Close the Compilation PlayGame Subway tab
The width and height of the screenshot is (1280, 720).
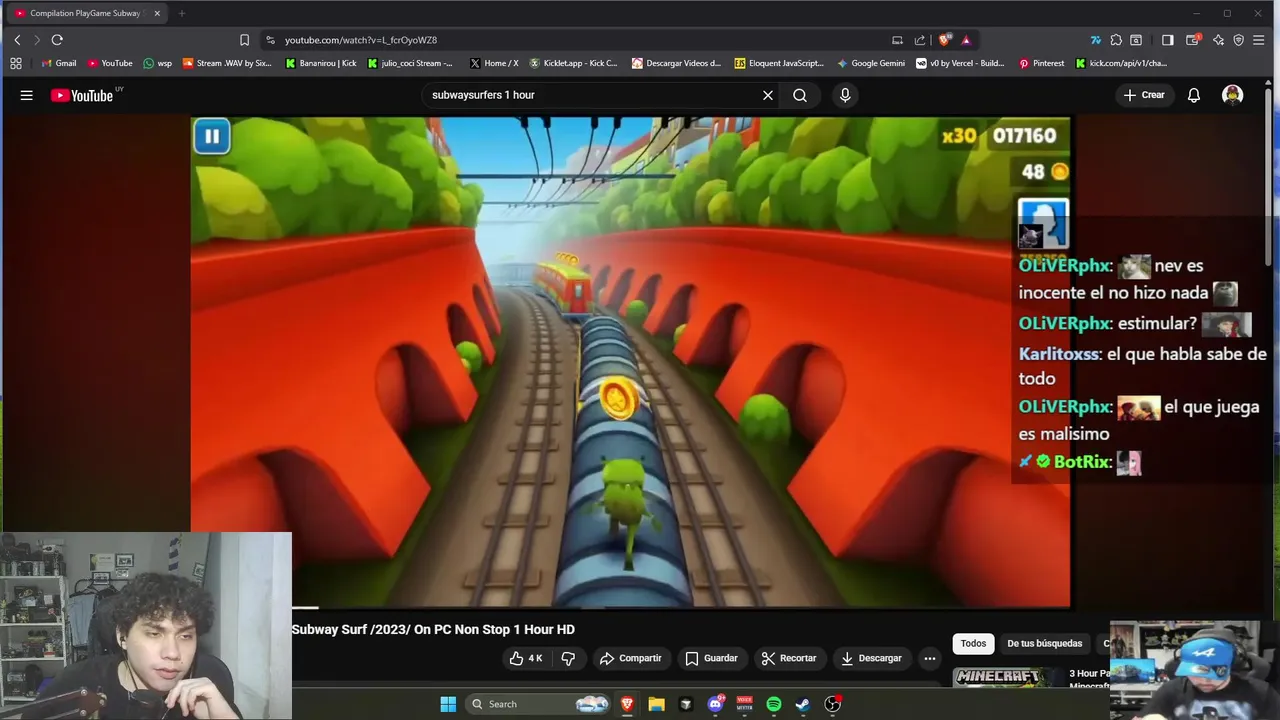157,13
